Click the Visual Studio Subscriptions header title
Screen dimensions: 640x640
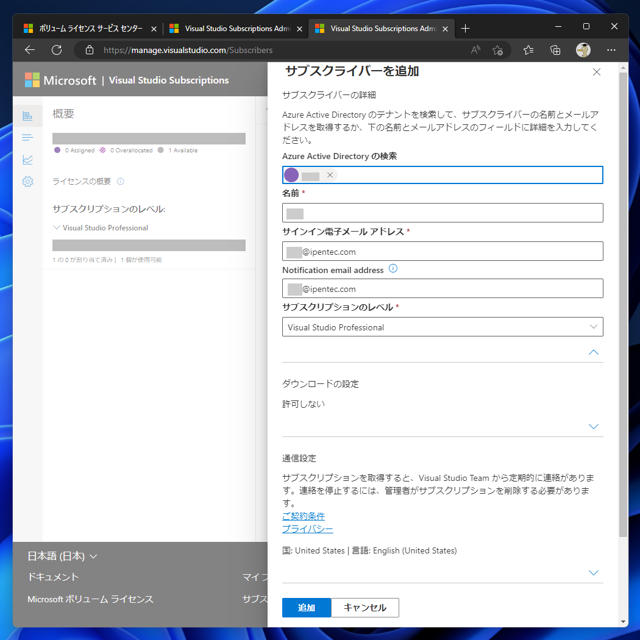pos(169,80)
